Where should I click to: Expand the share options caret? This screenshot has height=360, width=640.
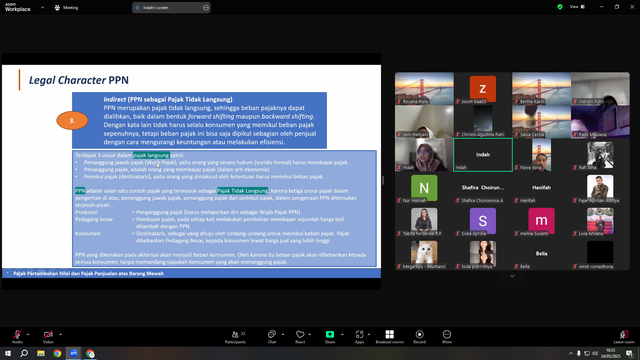pyautogui.click(x=342, y=334)
